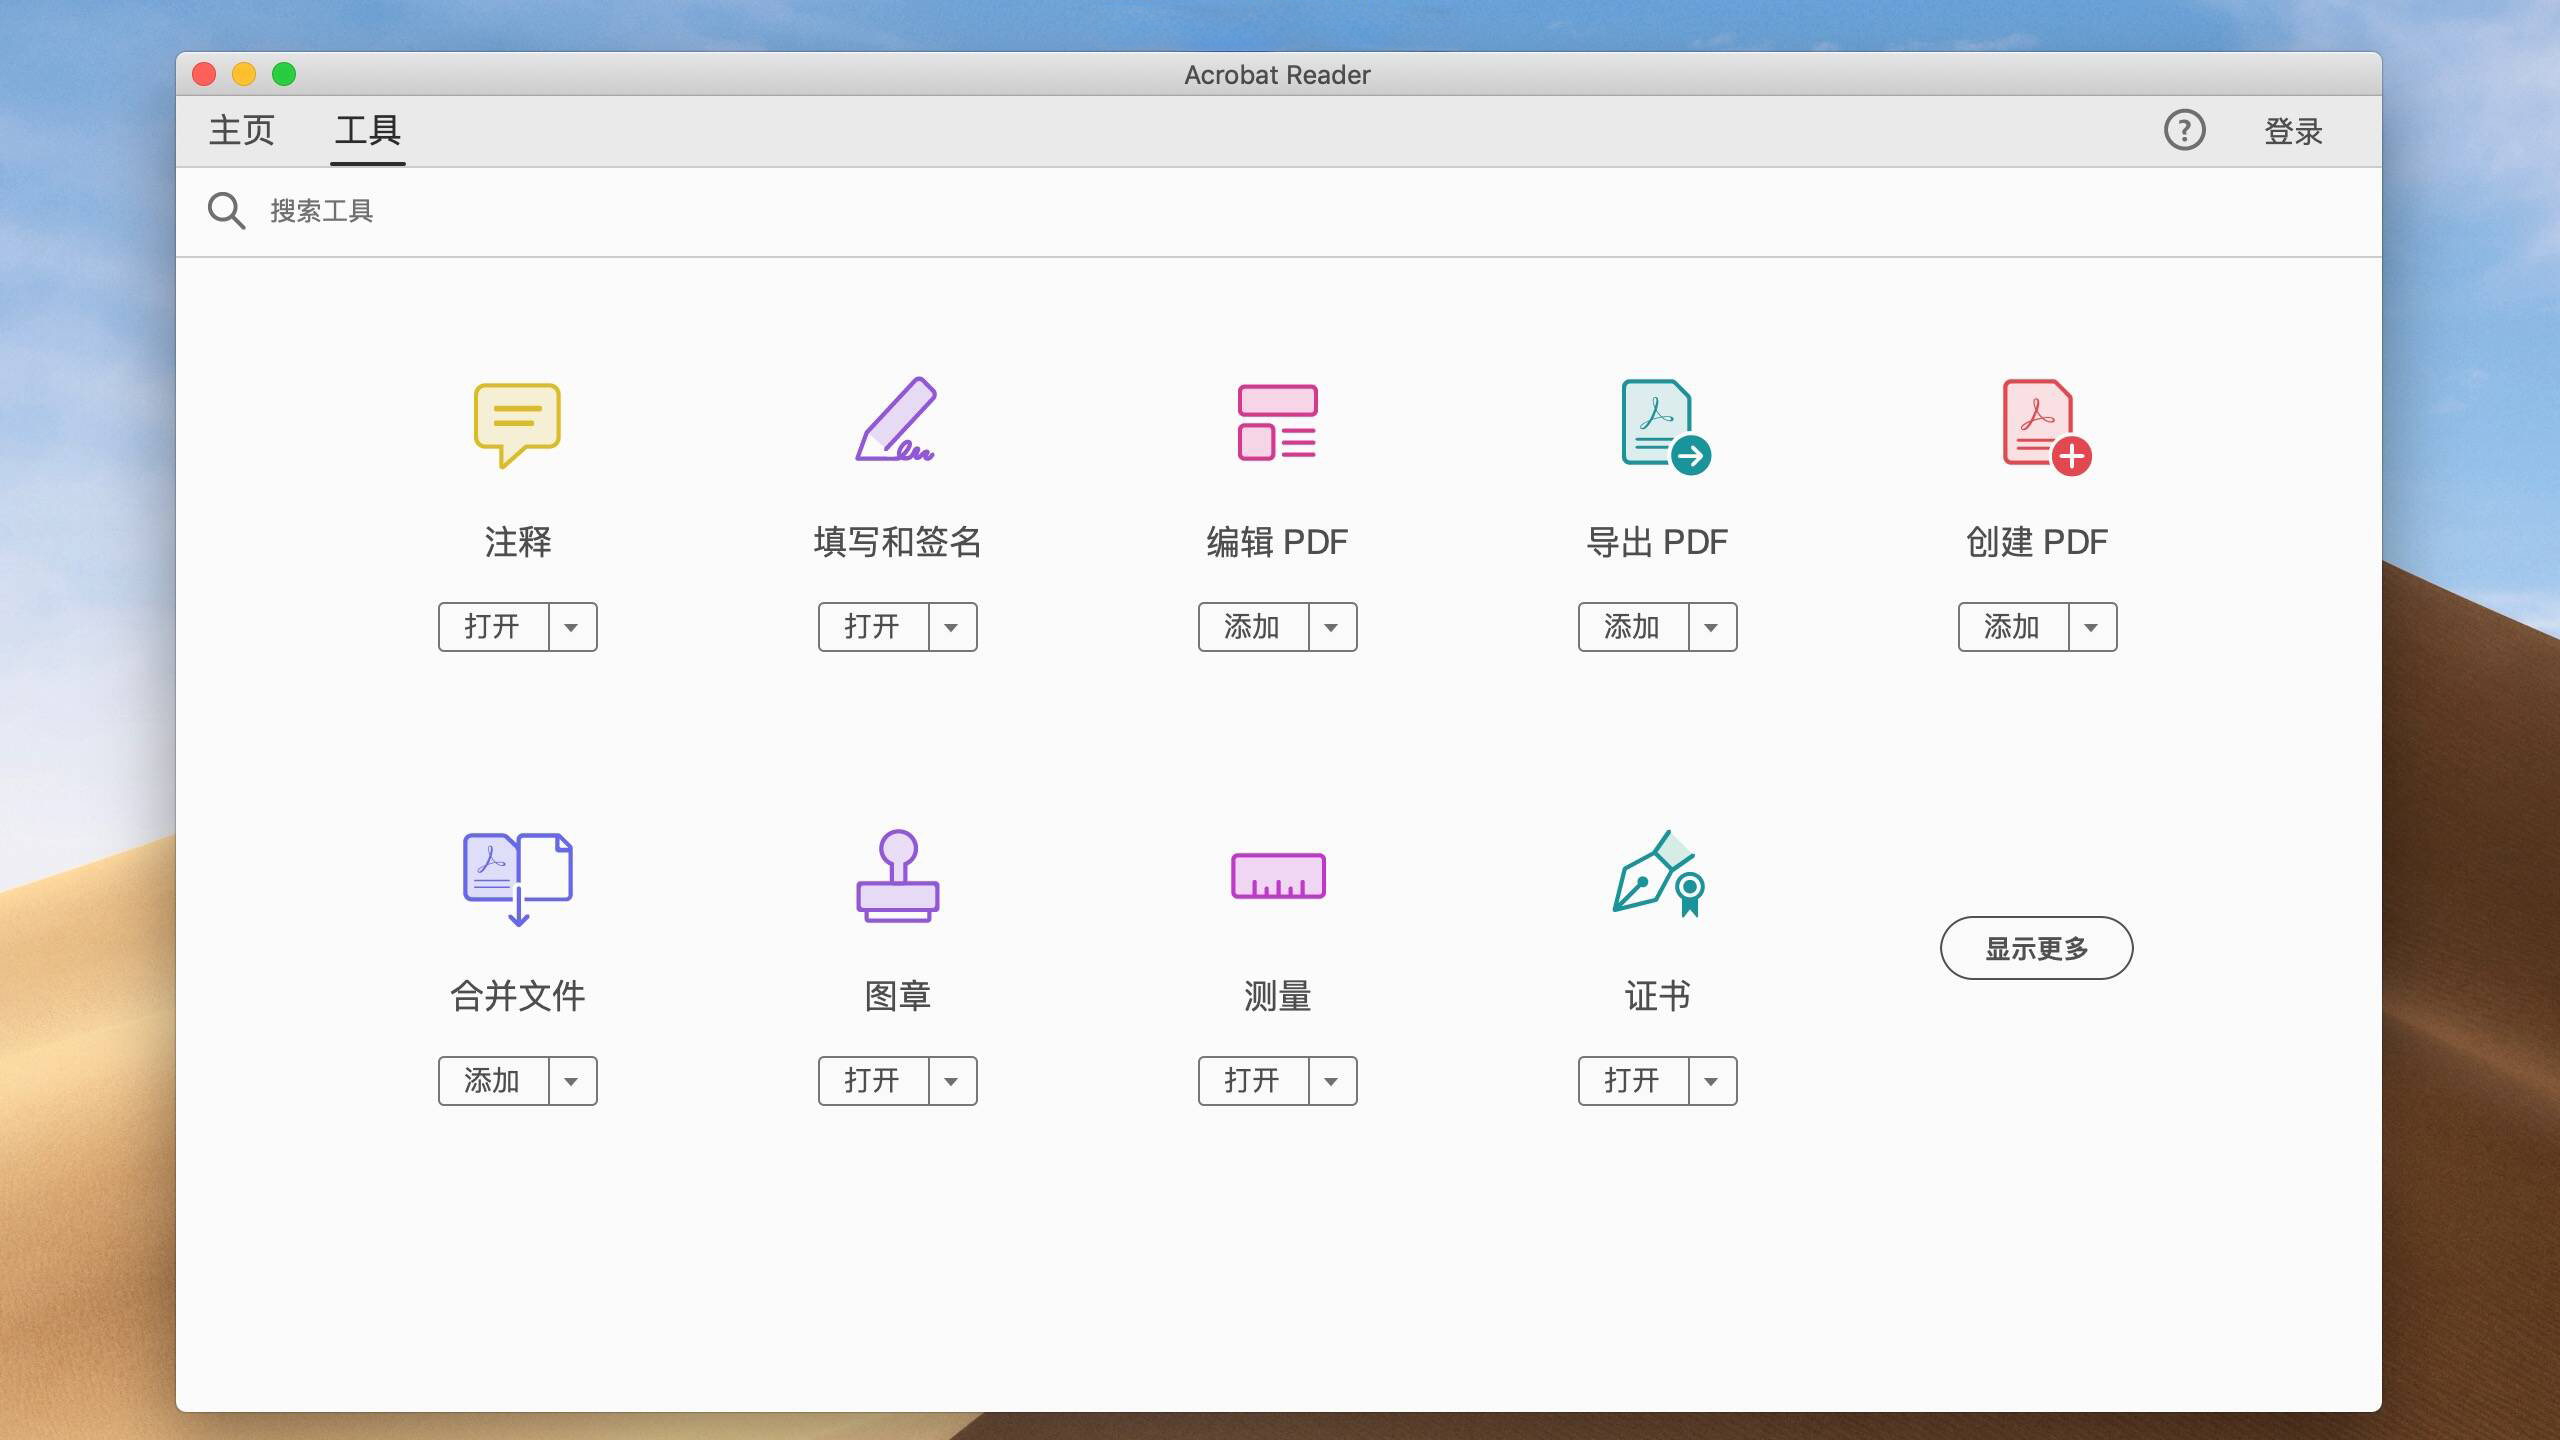
Task: Select the 创建 PDF document plus icon
Action: [x=2044, y=426]
